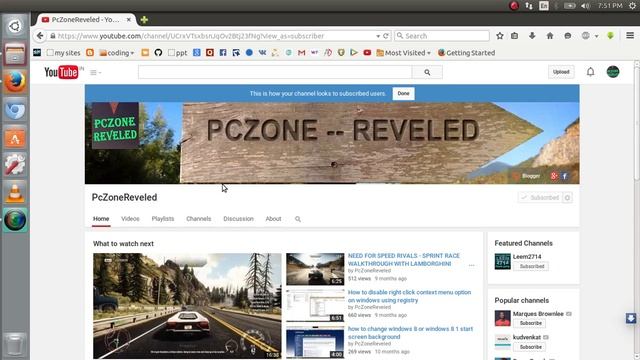Go to the Firefox home page icon
This screenshot has width=640, height=360.
pyautogui.click(x=550, y=36)
